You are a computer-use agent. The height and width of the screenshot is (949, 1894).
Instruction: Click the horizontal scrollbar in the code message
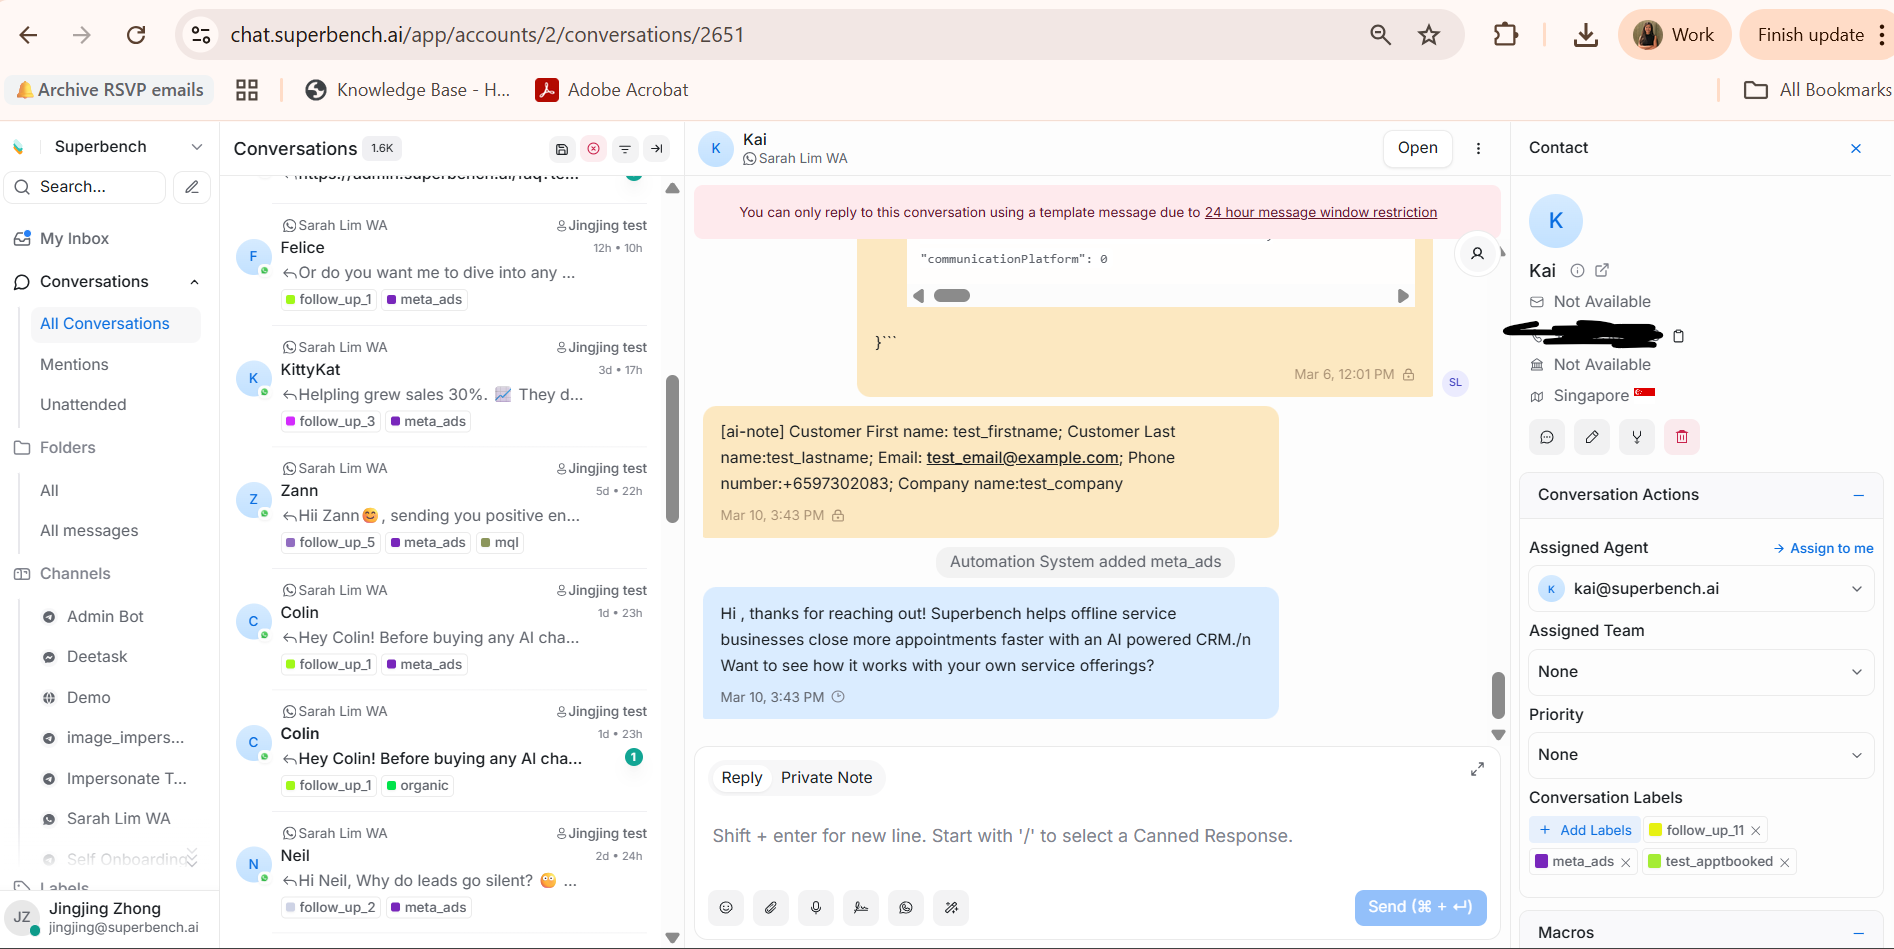click(952, 296)
